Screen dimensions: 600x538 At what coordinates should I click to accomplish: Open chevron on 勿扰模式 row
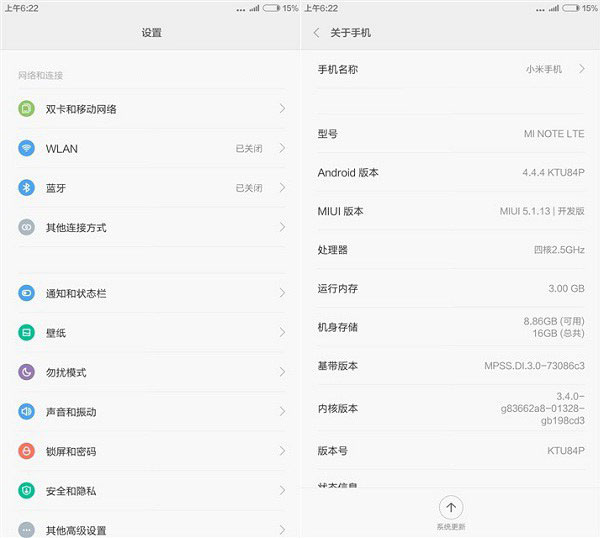[x=282, y=372]
